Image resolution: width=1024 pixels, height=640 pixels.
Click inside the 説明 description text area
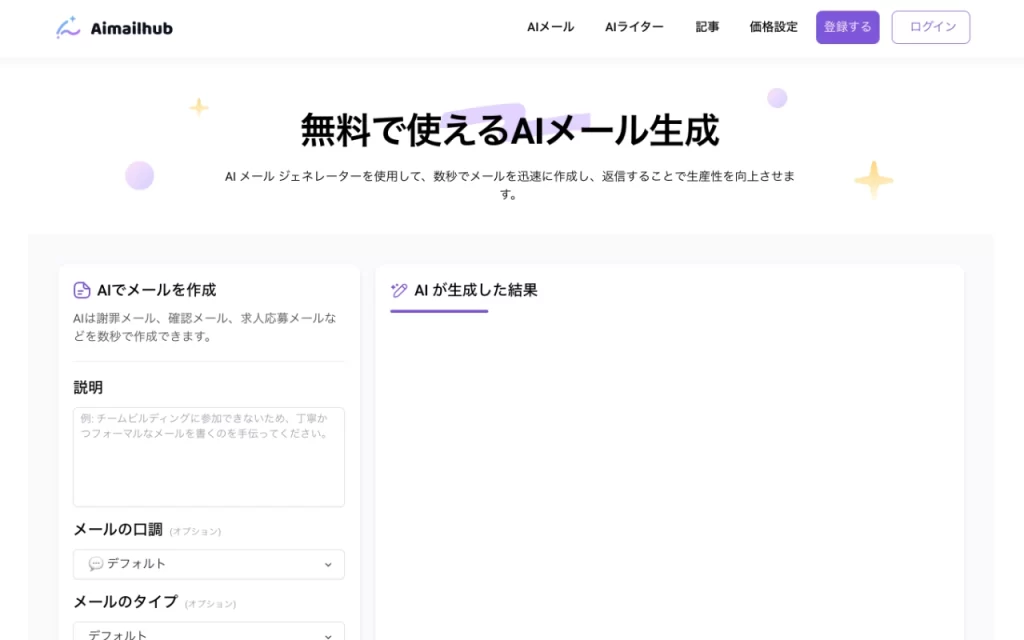pyautogui.click(x=208, y=456)
